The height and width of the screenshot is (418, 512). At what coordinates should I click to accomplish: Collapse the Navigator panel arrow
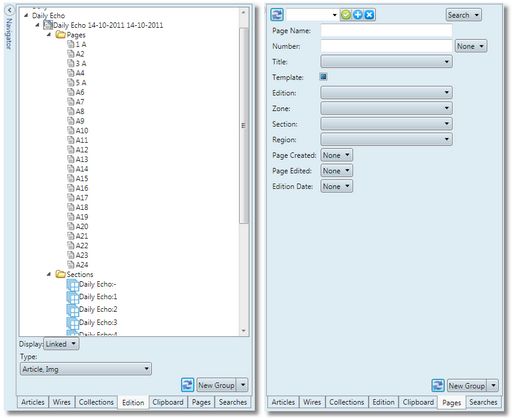click(x=9, y=10)
